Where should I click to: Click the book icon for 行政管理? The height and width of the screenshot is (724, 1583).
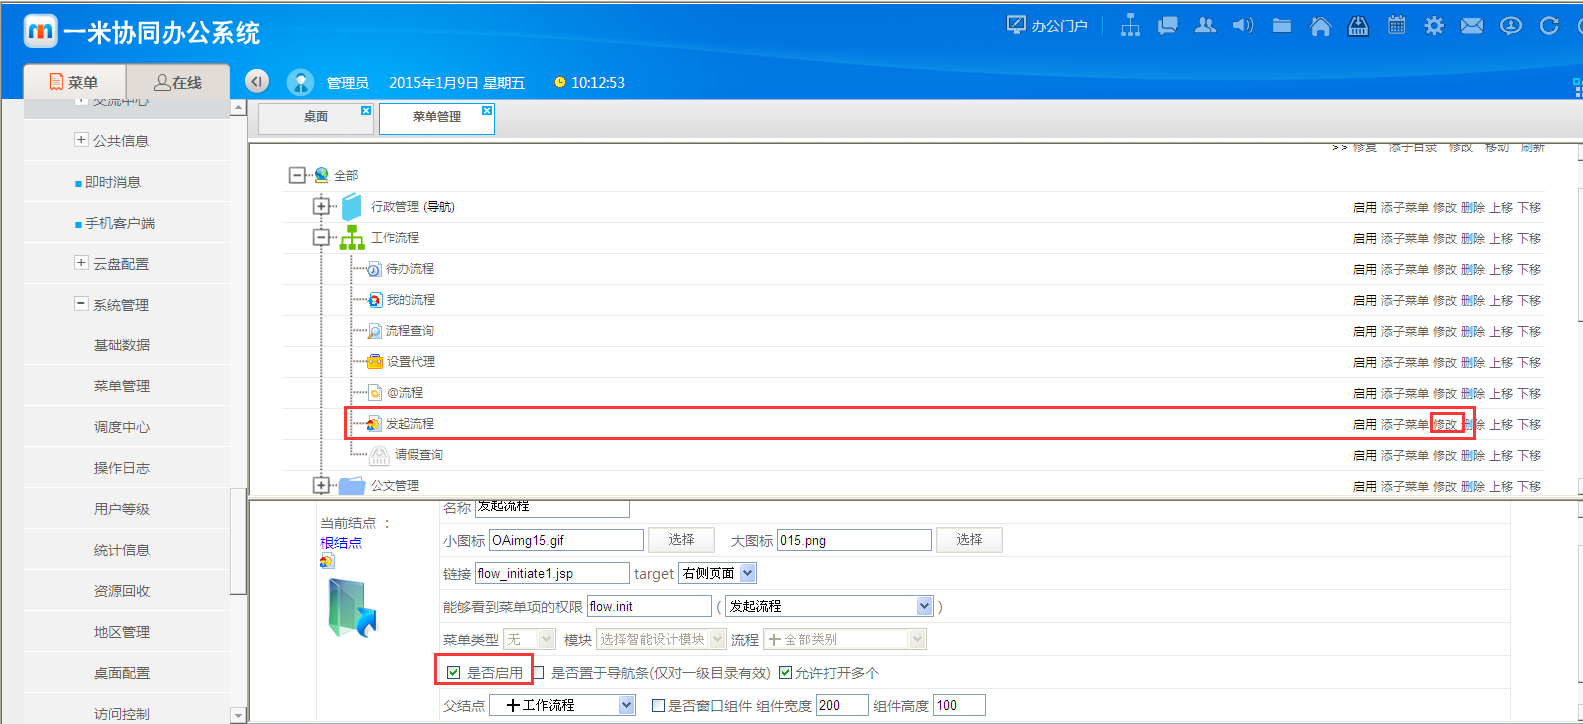coord(351,206)
